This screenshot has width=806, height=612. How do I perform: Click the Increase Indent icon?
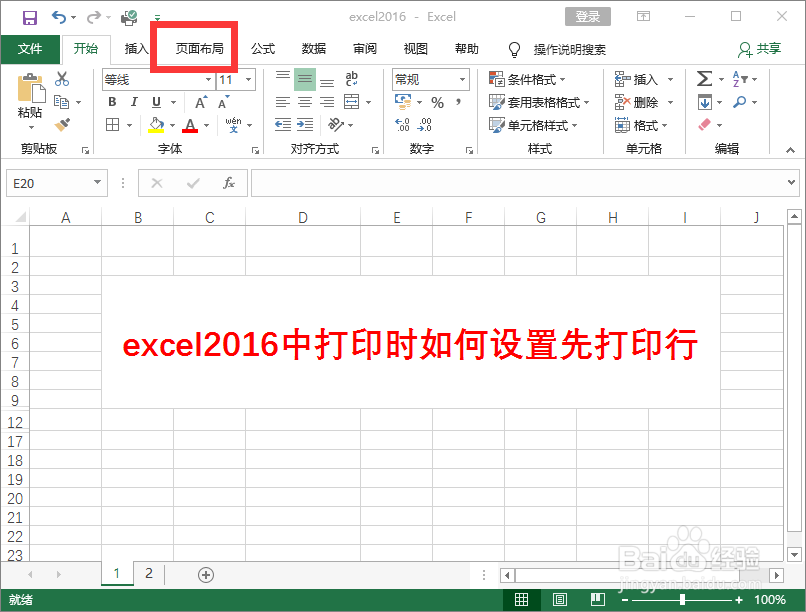(305, 124)
